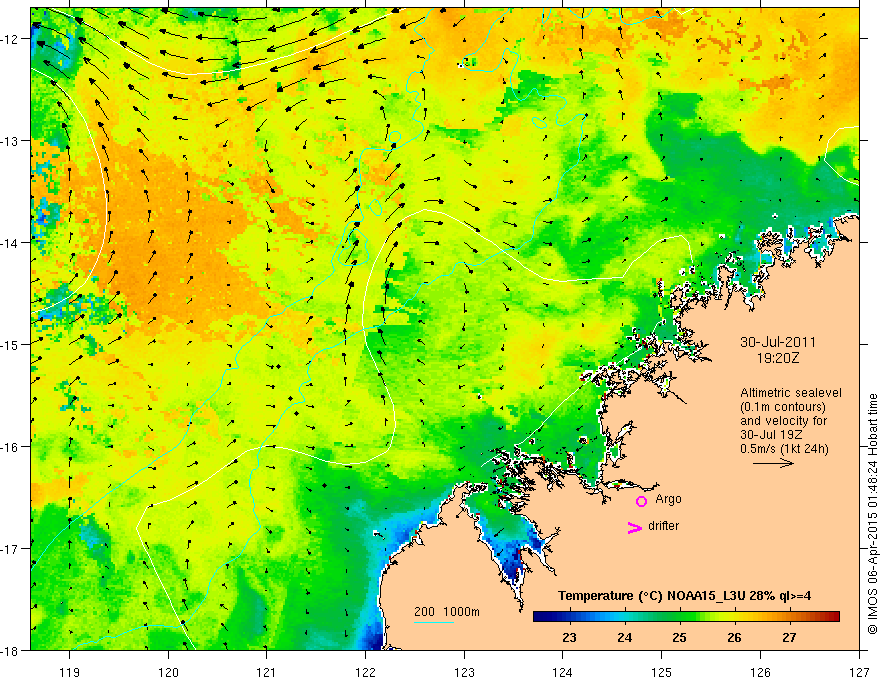Click longitude axis label 126

[x=760, y=672]
